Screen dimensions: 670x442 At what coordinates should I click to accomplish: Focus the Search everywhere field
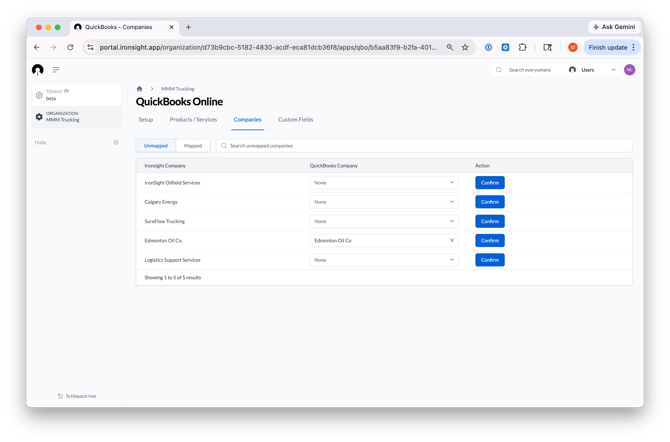point(530,70)
